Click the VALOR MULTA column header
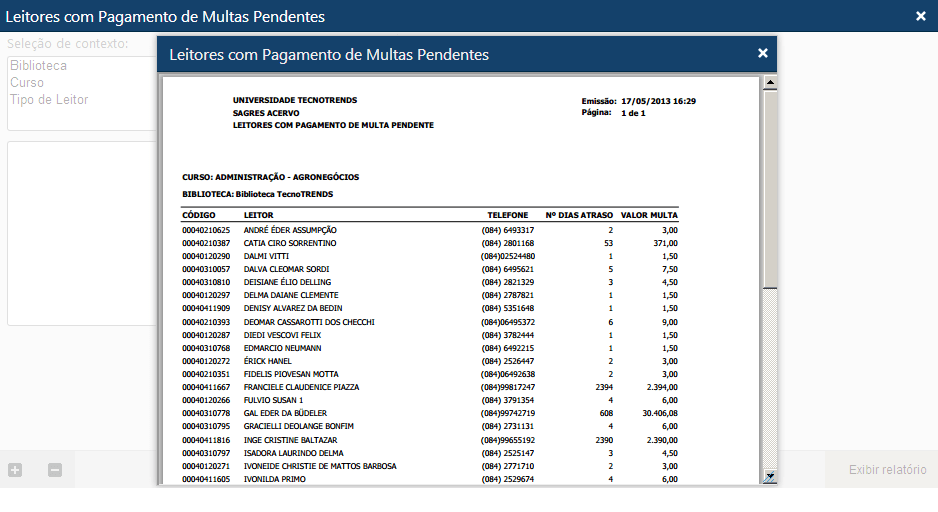 coord(649,215)
